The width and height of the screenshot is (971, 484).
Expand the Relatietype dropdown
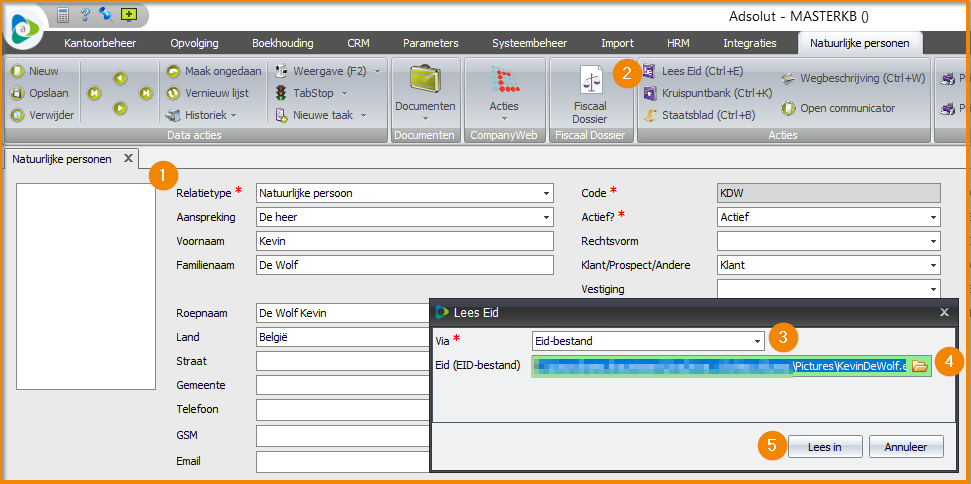[x=546, y=193]
